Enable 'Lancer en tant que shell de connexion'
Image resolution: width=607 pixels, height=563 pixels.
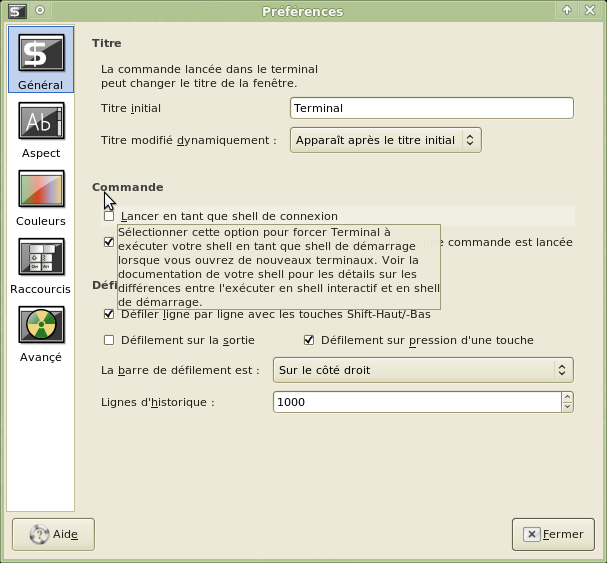[x=109, y=216]
